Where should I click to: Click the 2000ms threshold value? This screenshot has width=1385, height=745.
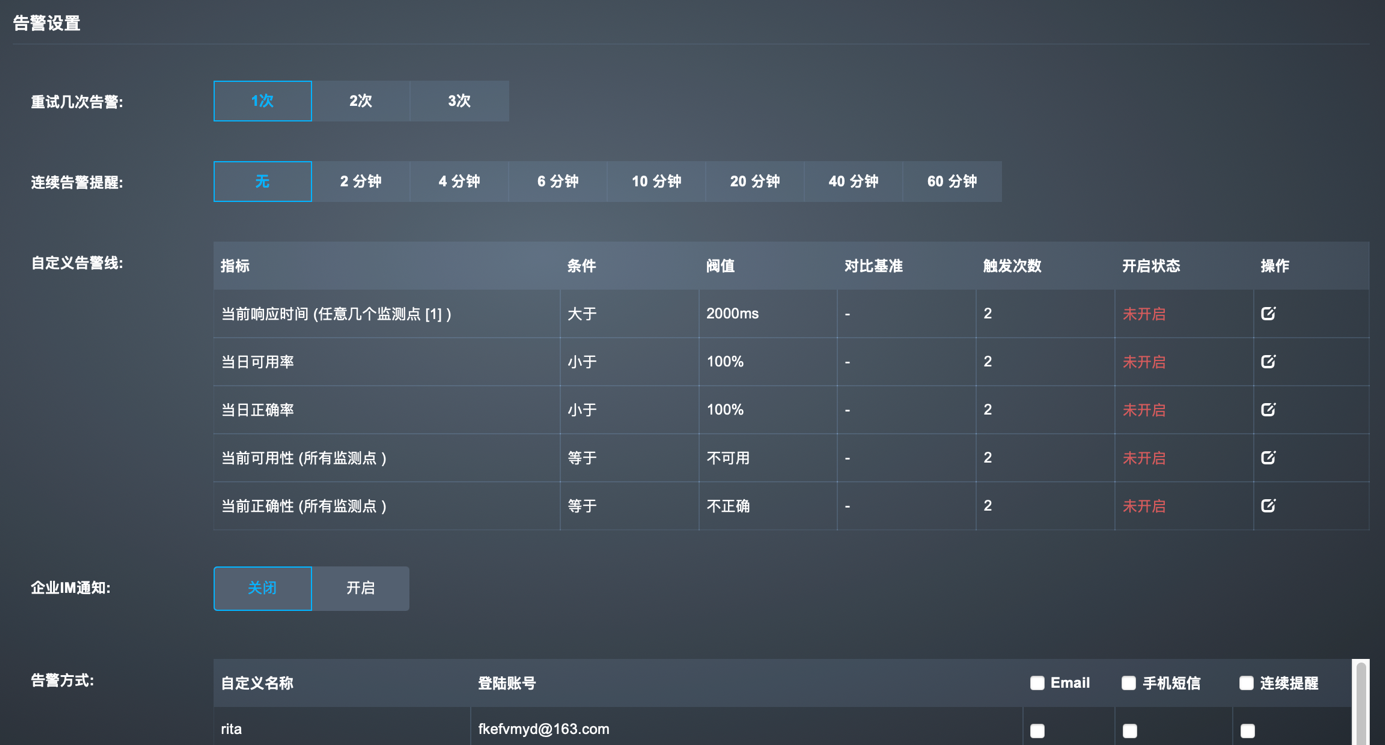[x=732, y=314]
